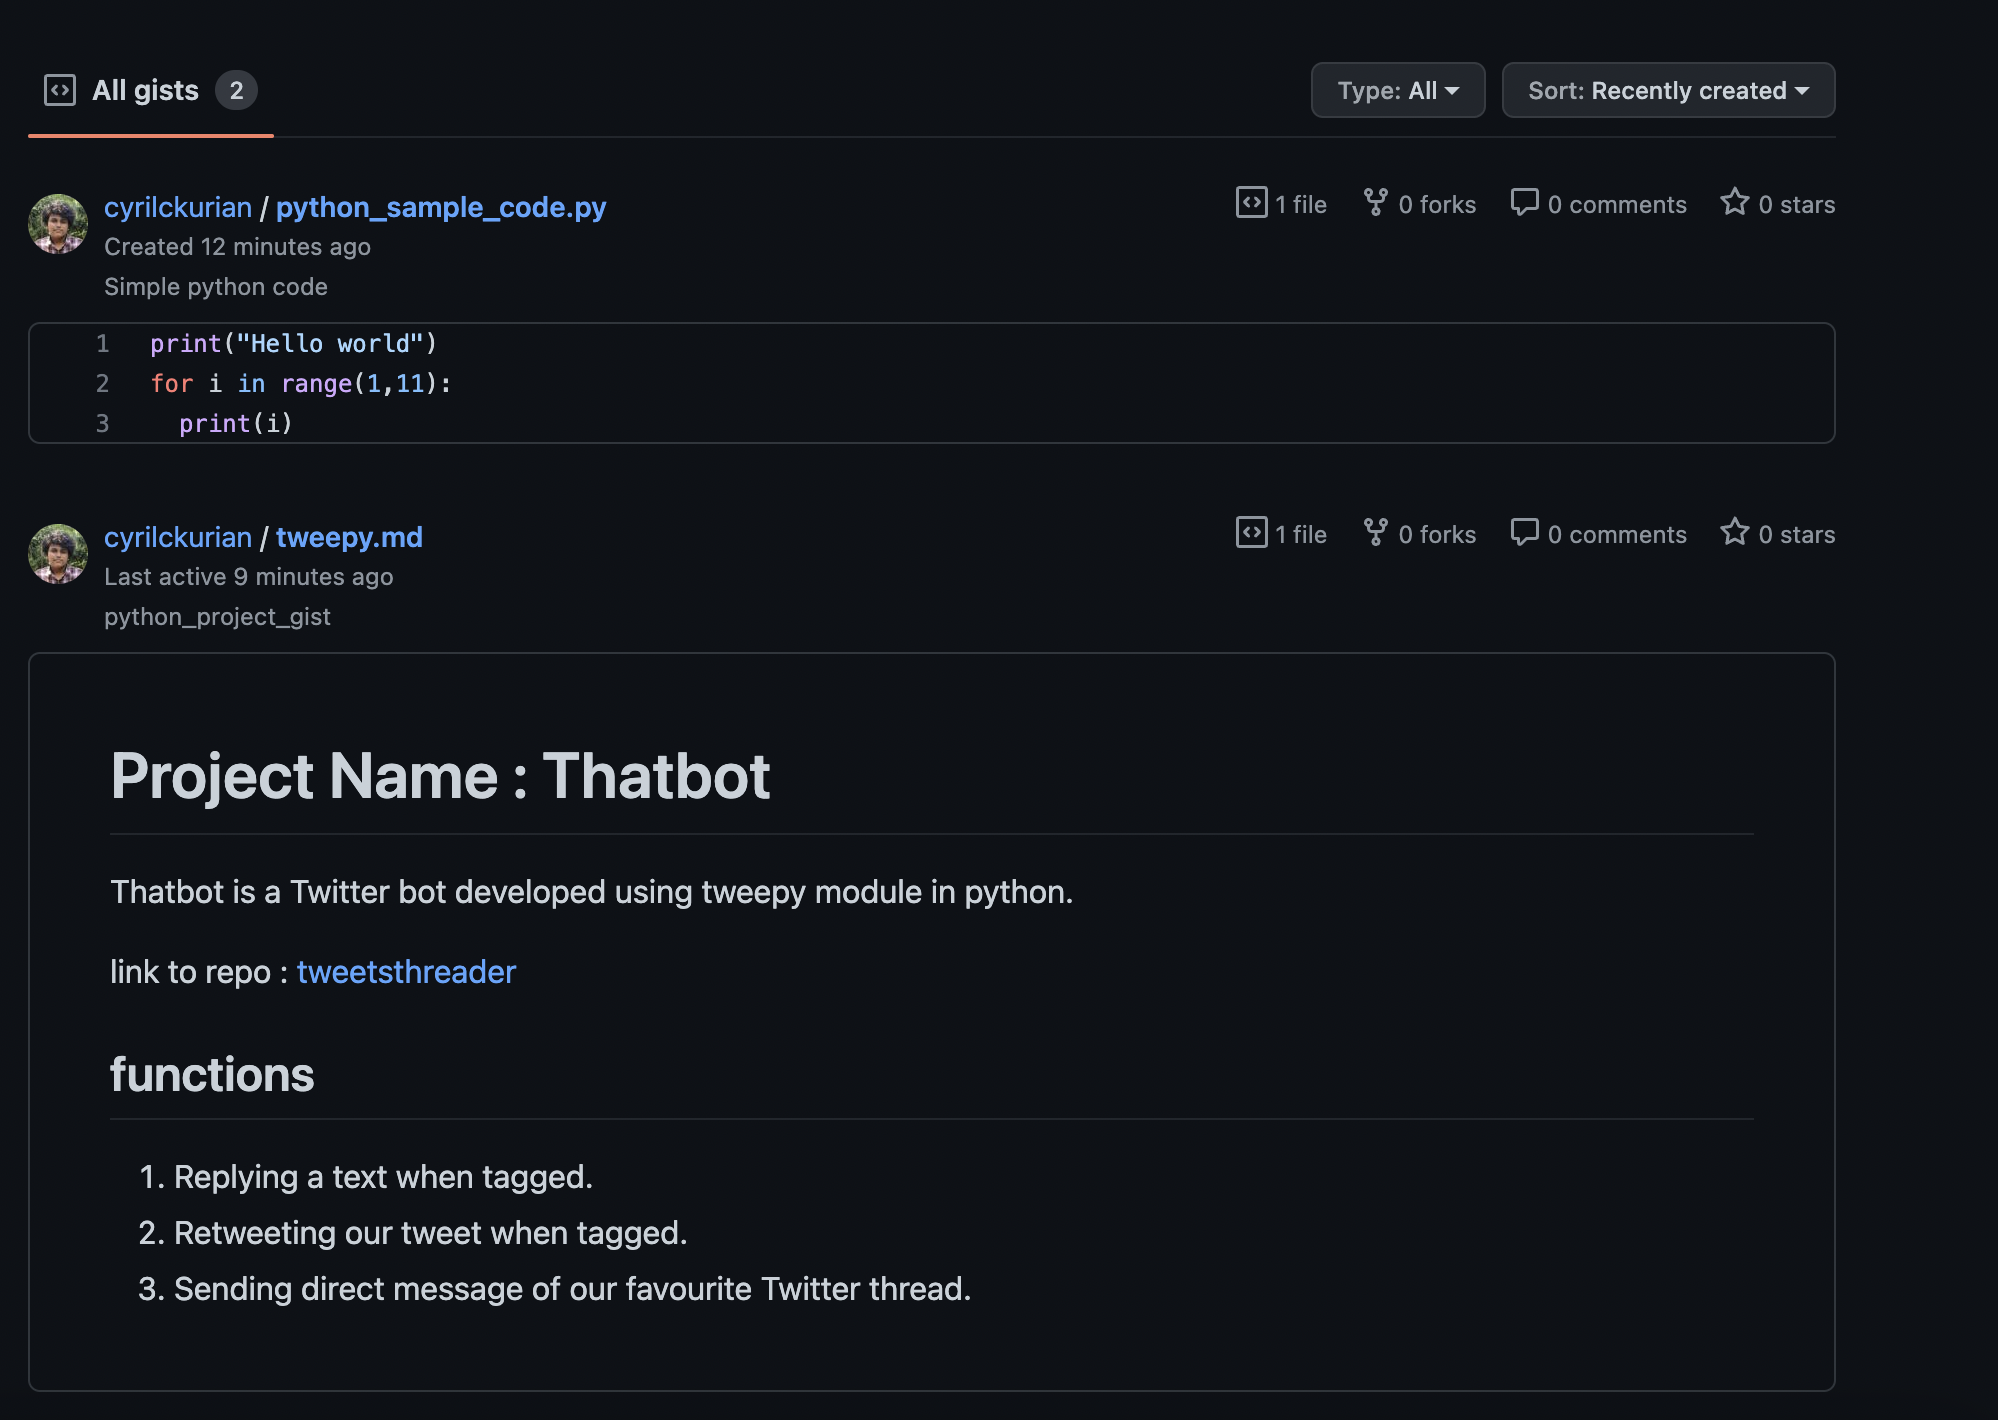The image size is (1998, 1420).
Task: Open the tweetsthreader repo link
Action: click(406, 972)
